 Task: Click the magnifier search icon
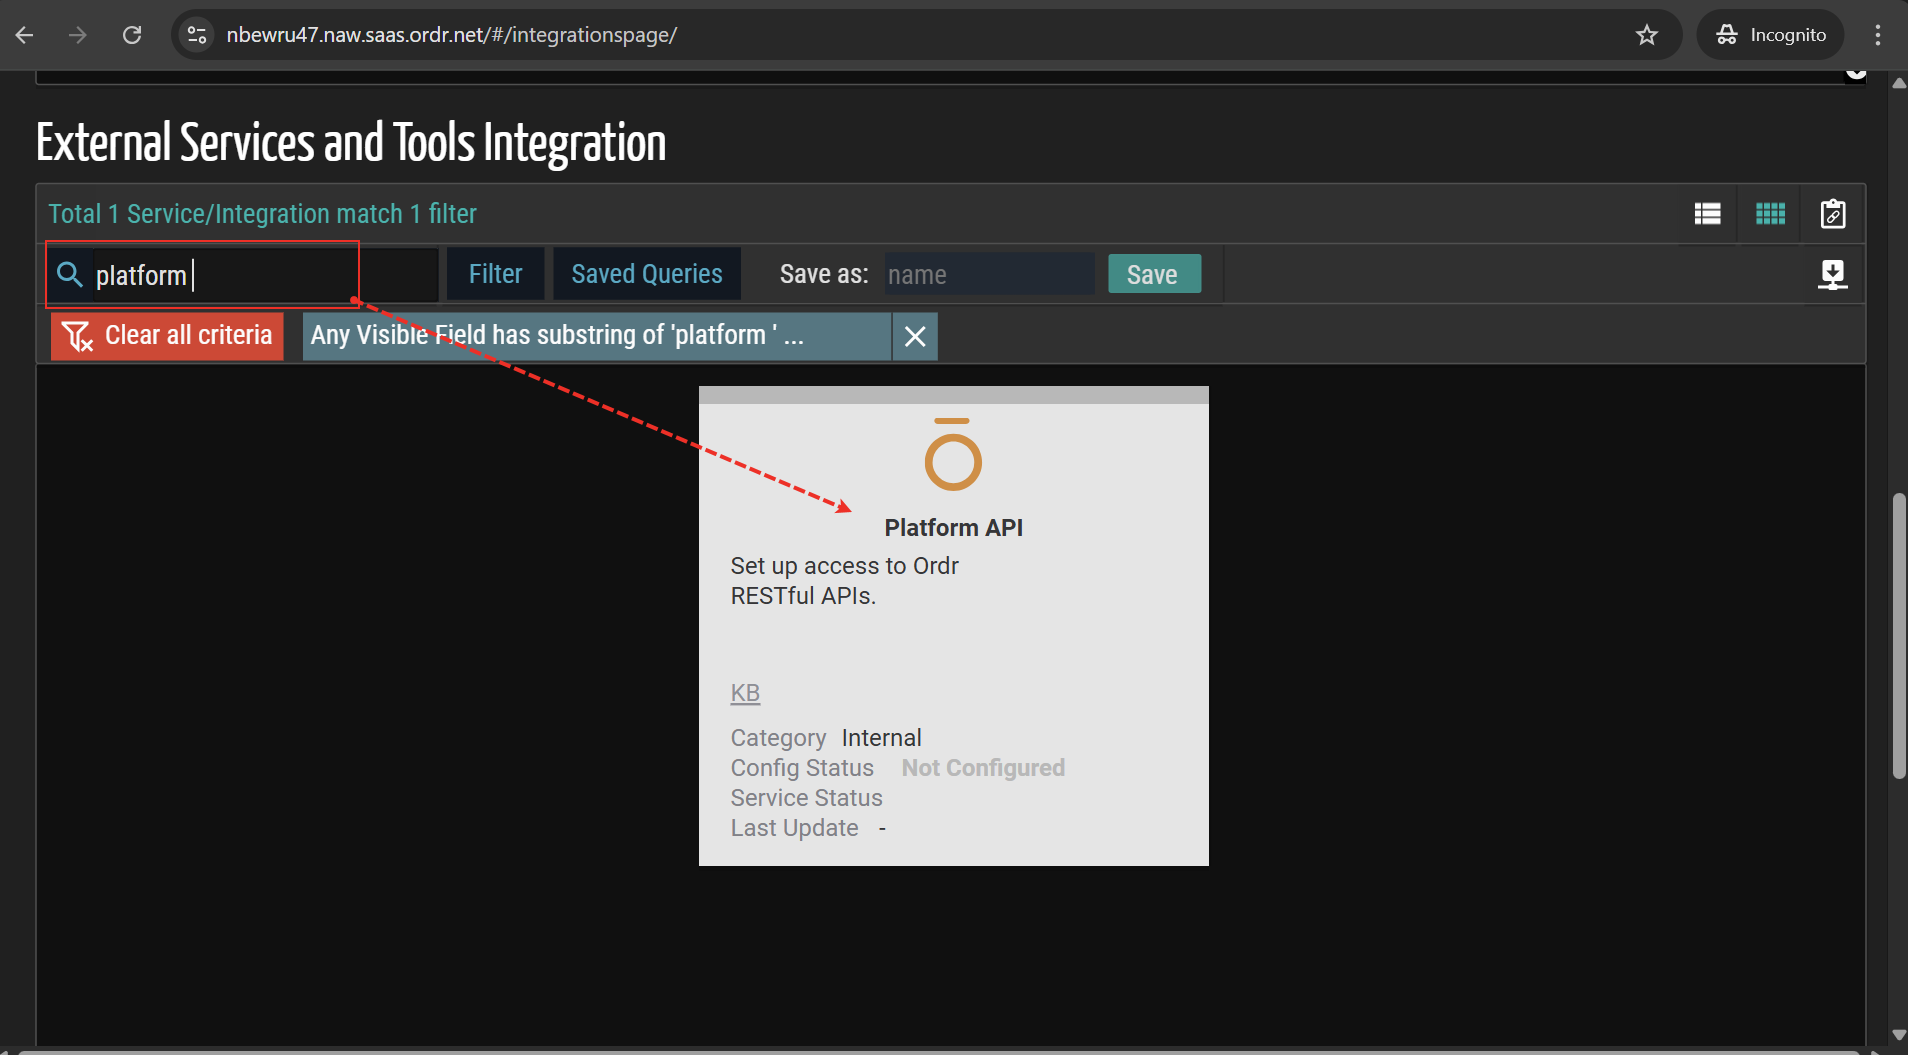click(69, 274)
